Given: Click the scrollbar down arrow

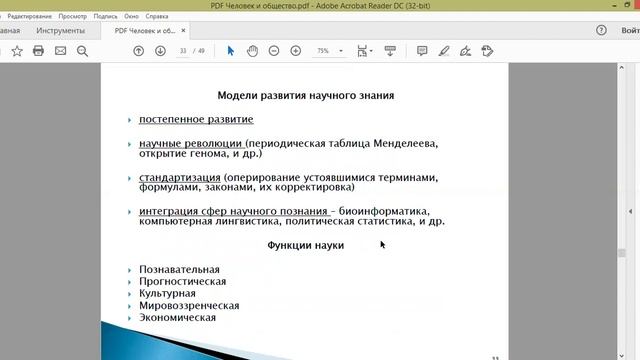Looking at the screenshot, I should point(621,356).
